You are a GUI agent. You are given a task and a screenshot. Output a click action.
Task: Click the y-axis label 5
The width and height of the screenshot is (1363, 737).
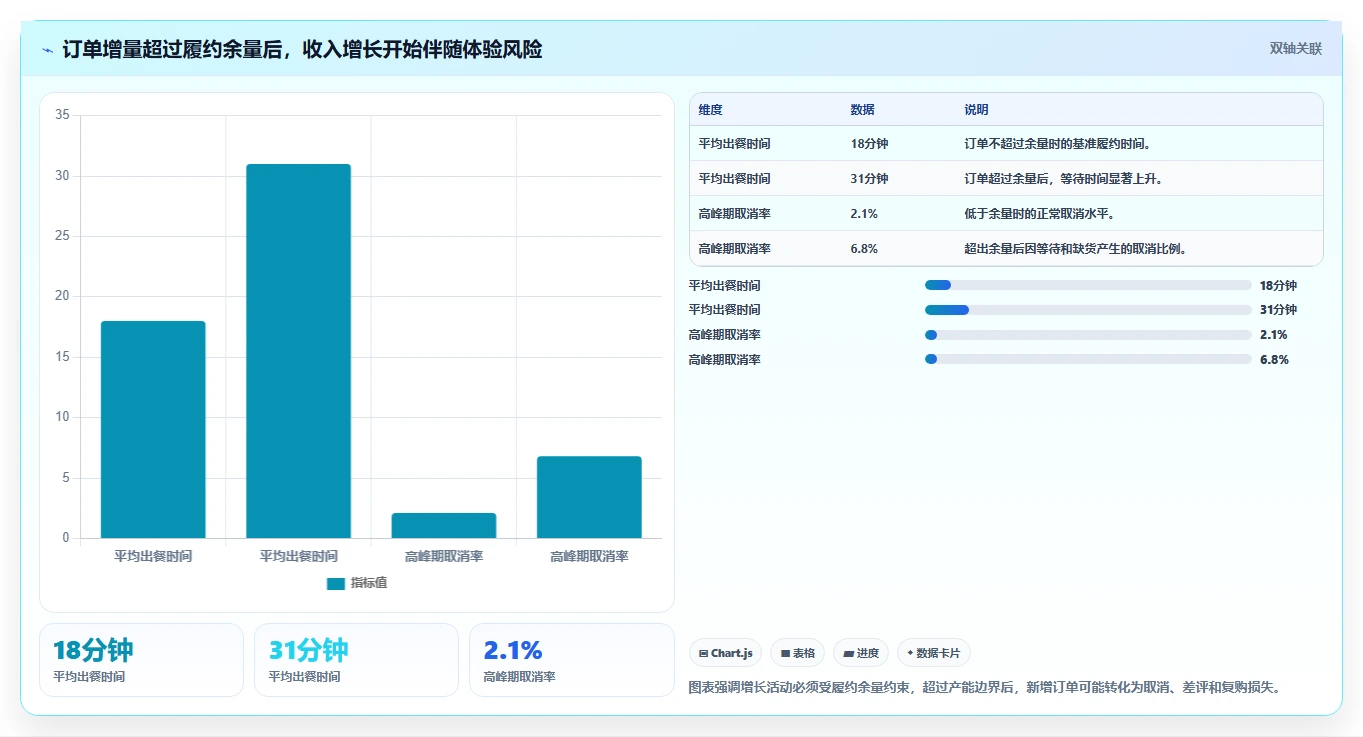pyautogui.click(x=65, y=478)
